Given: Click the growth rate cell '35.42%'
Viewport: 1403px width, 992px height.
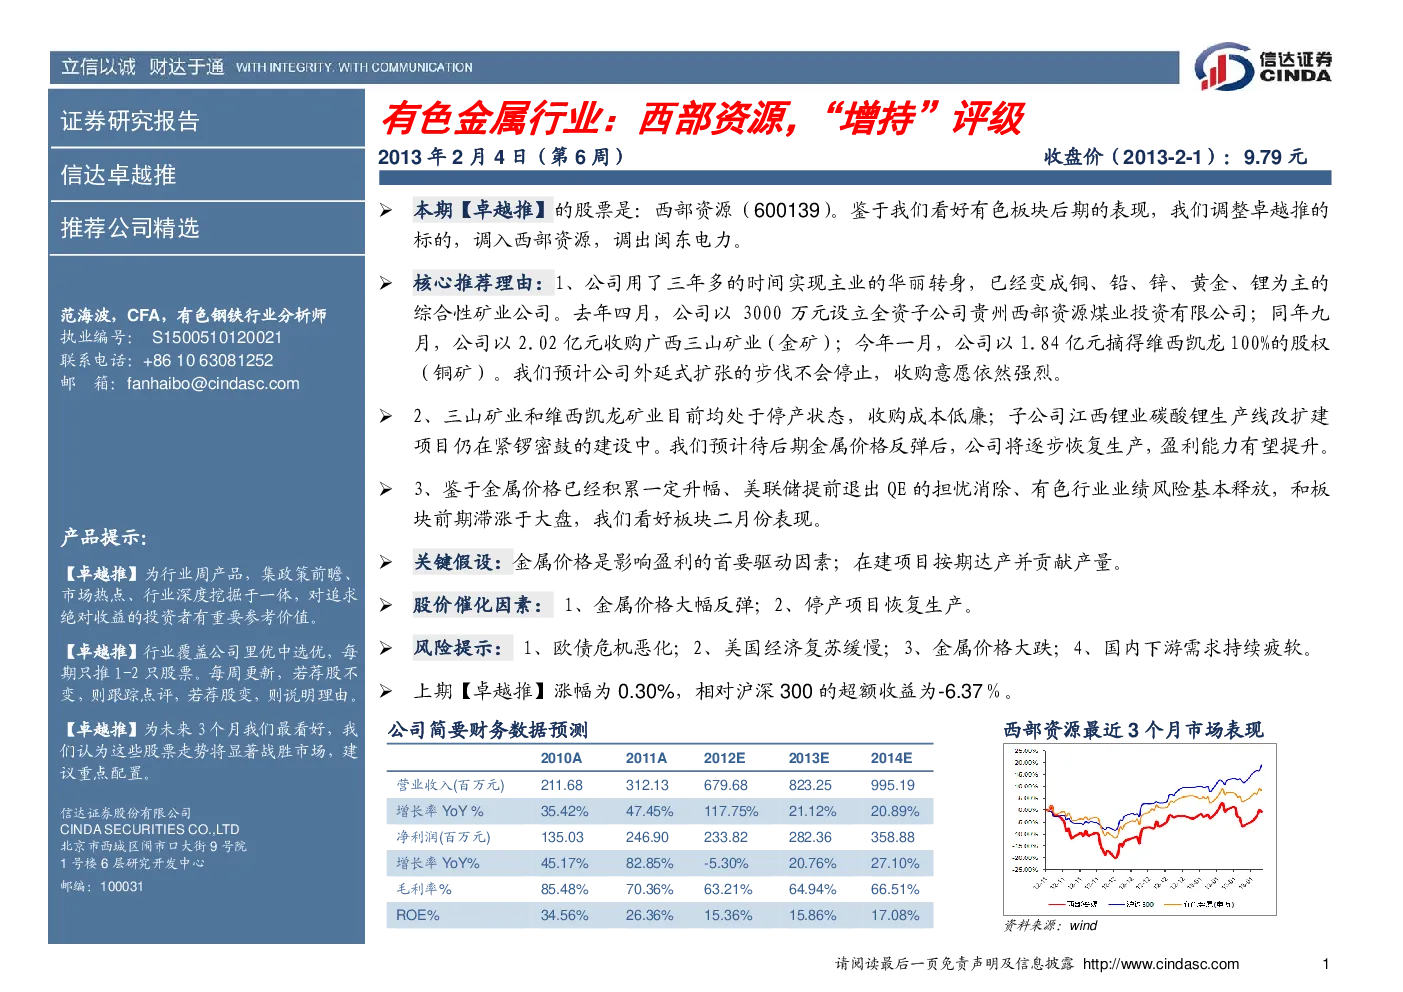Looking at the screenshot, I should click(x=565, y=811).
